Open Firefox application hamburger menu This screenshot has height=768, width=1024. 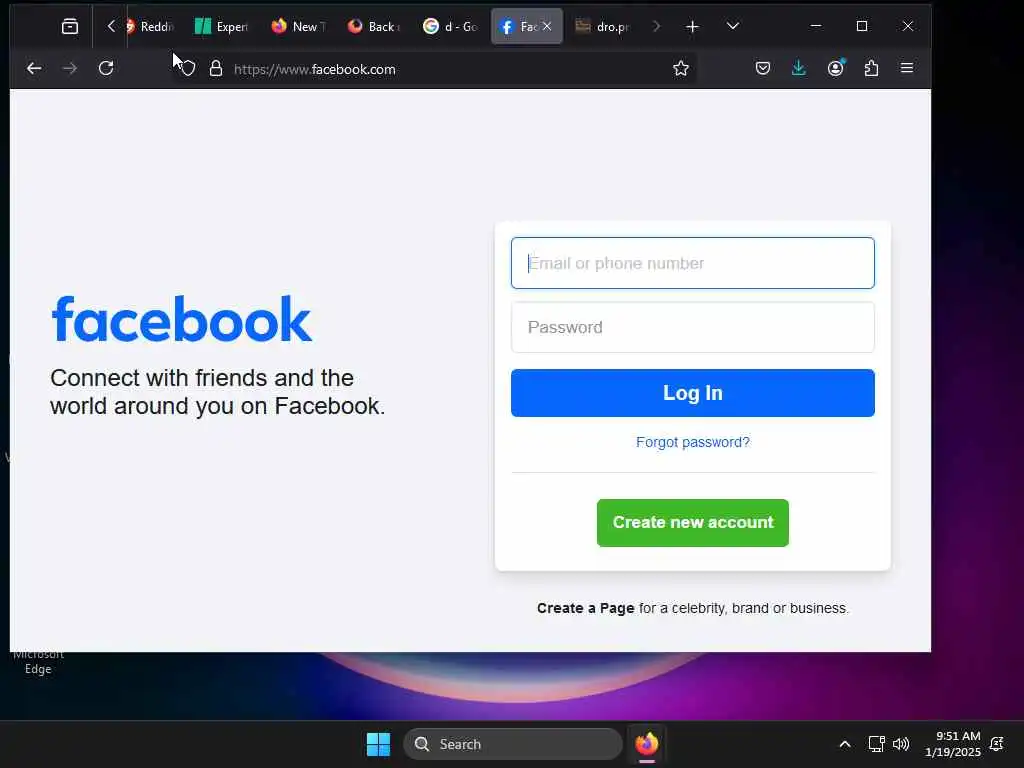[x=906, y=69]
